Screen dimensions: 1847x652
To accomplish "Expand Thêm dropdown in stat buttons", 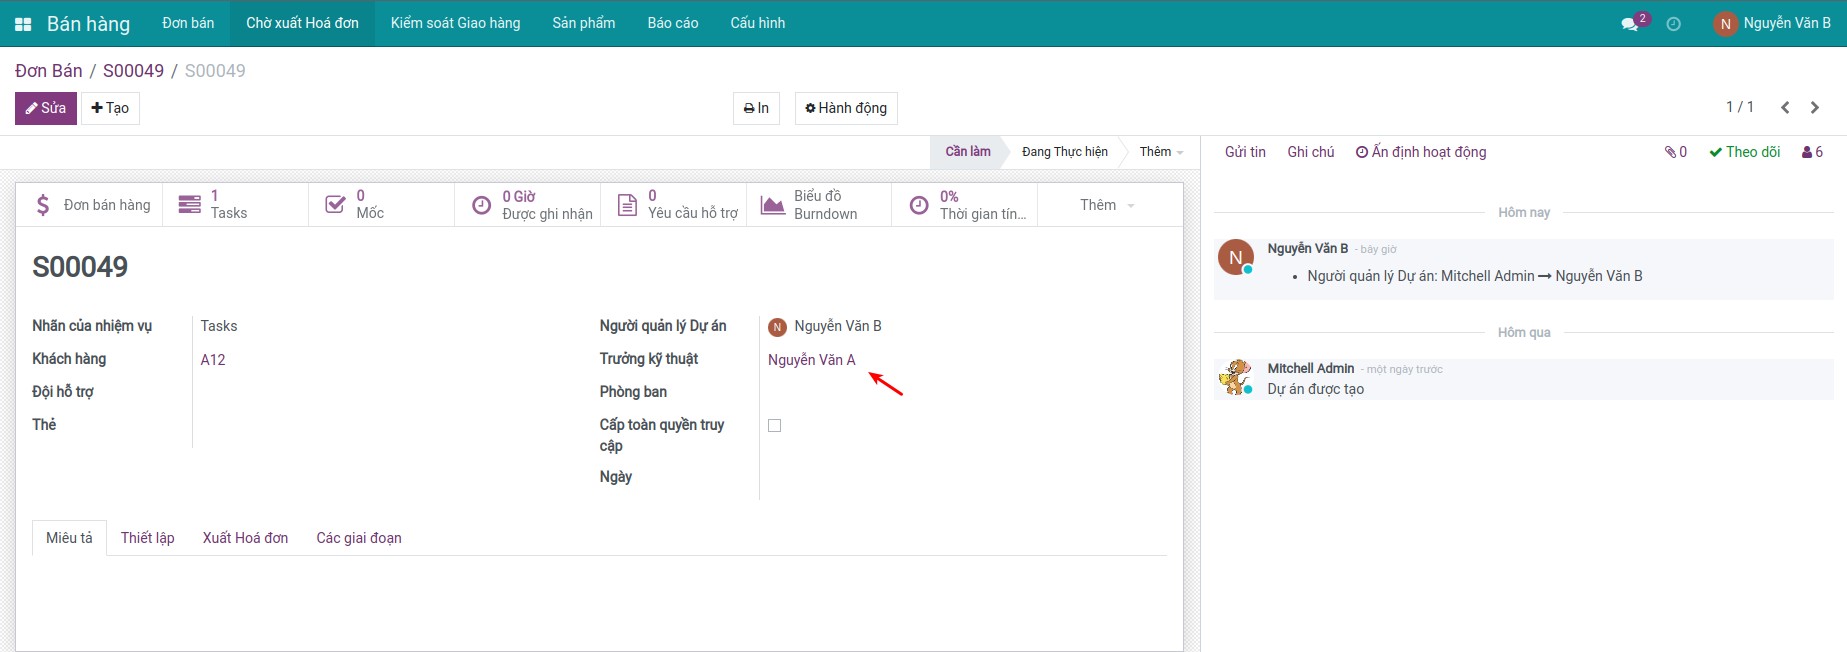I will (1106, 205).
